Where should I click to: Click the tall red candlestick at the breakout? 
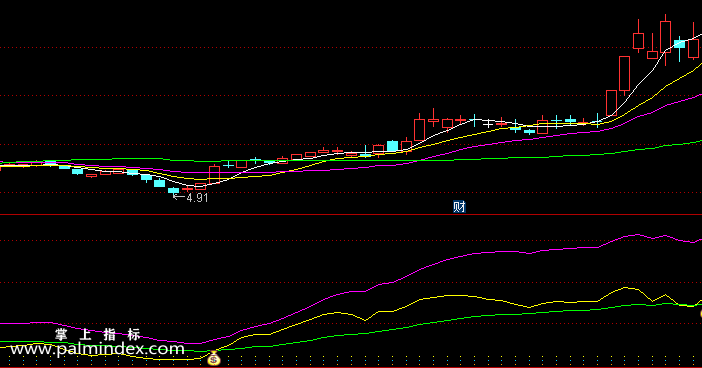pos(625,74)
